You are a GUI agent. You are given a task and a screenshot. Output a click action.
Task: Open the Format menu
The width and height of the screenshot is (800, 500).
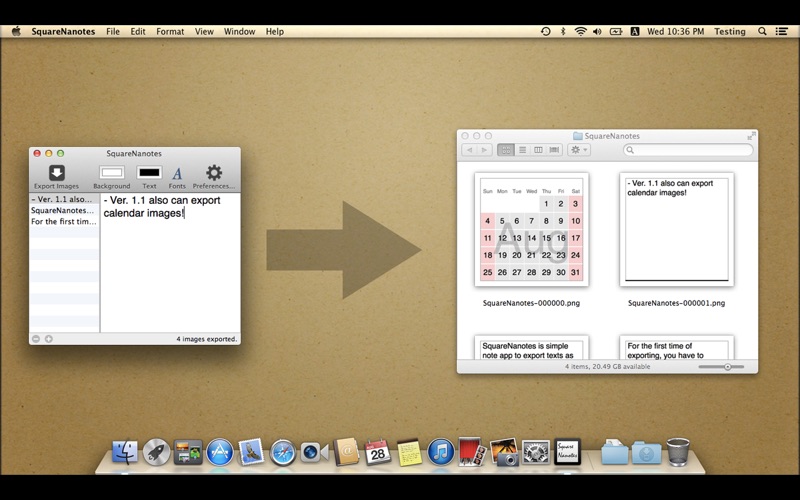170,31
